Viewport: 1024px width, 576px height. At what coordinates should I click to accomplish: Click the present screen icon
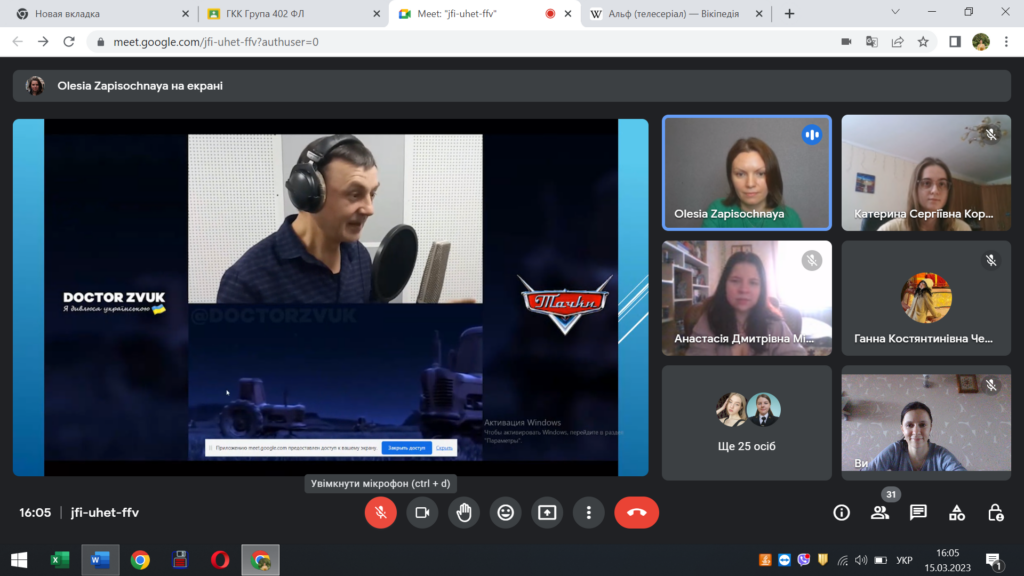(x=547, y=512)
